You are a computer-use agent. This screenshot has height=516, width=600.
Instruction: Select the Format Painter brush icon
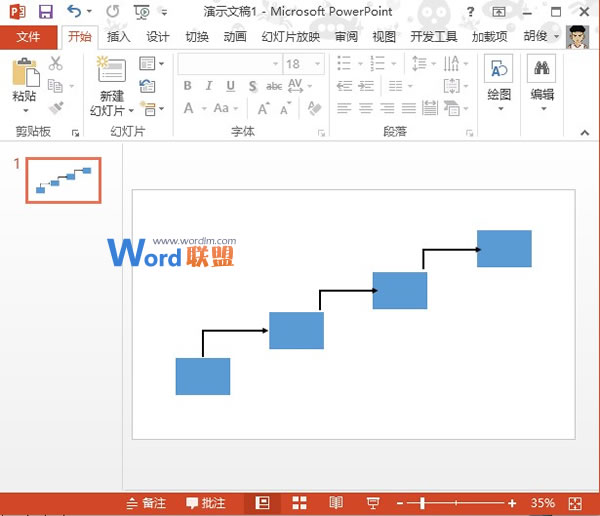[x=56, y=108]
